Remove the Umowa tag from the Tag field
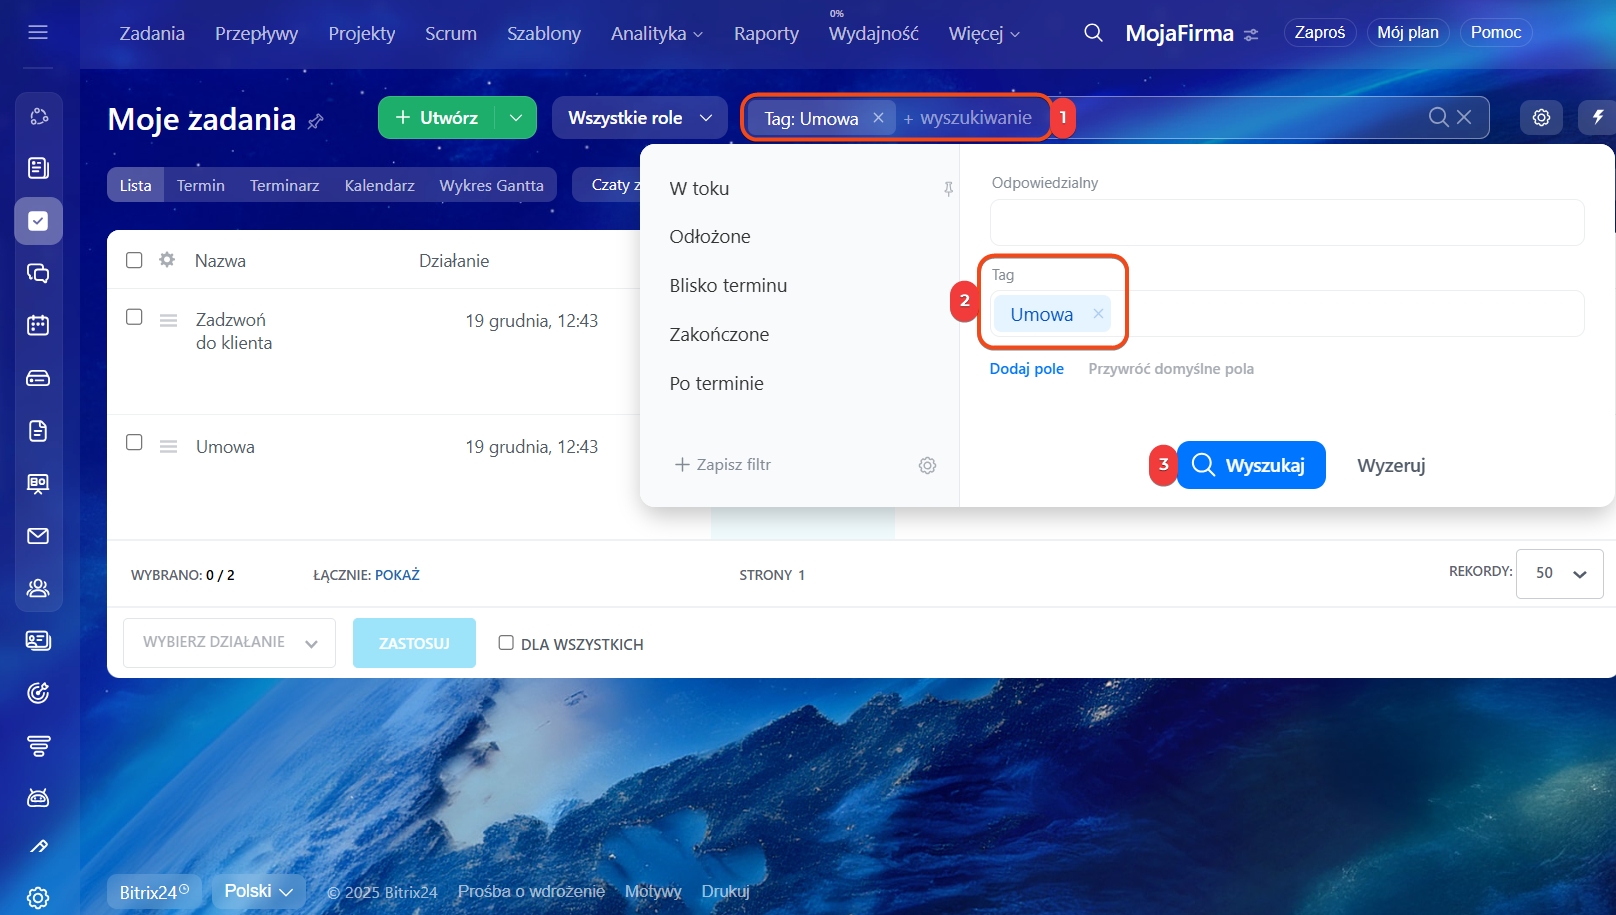Image resolution: width=1616 pixels, height=915 pixels. [x=1098, y=314]
